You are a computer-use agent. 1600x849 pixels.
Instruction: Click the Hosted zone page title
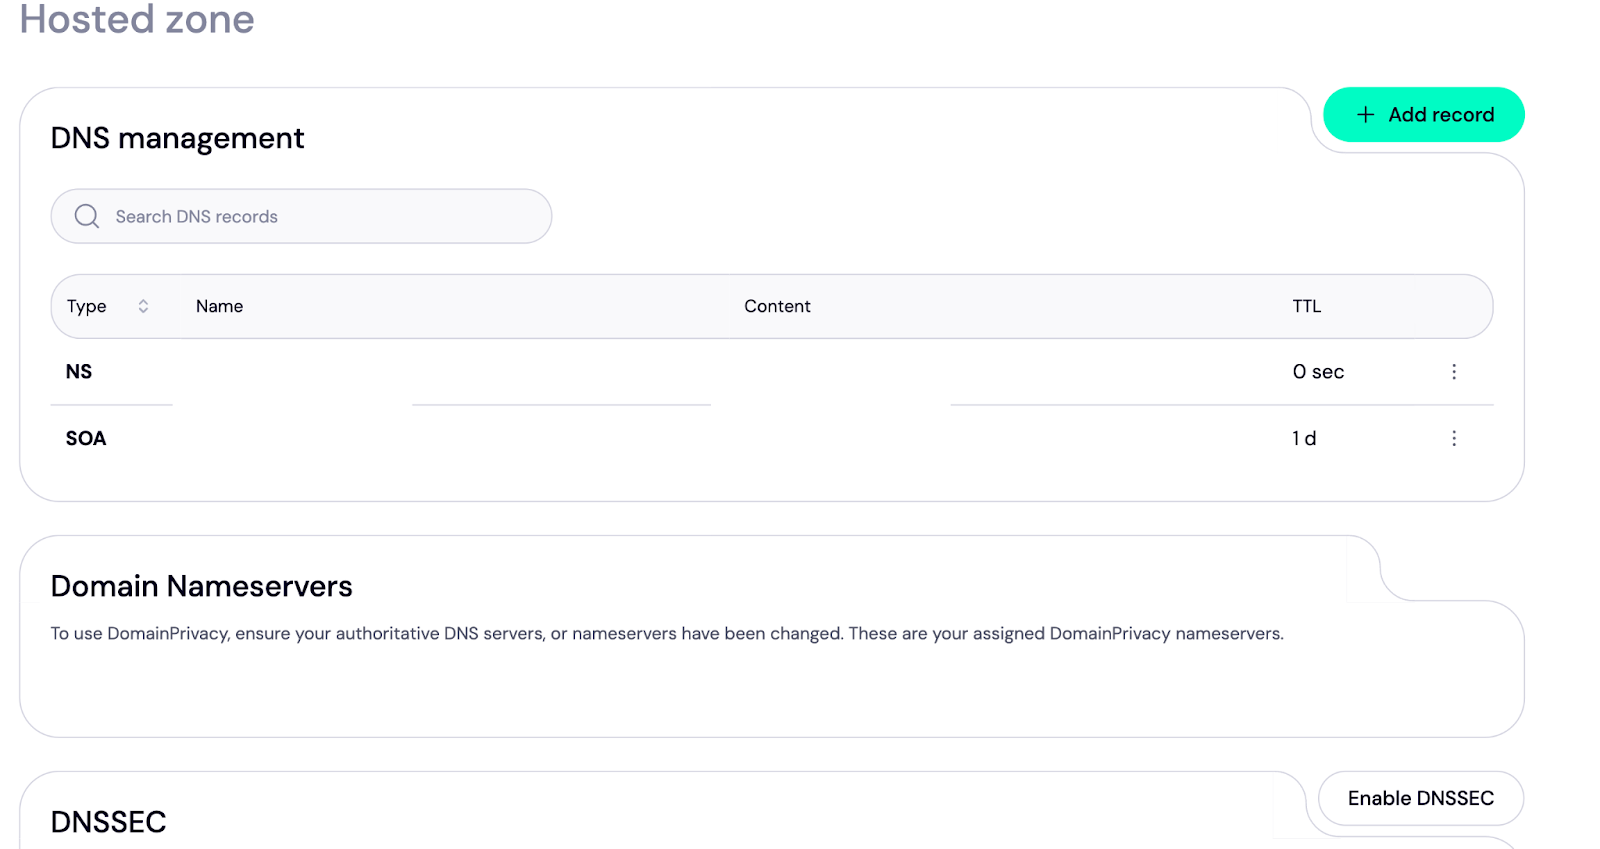pyautogui.click(x=137, y=20)
